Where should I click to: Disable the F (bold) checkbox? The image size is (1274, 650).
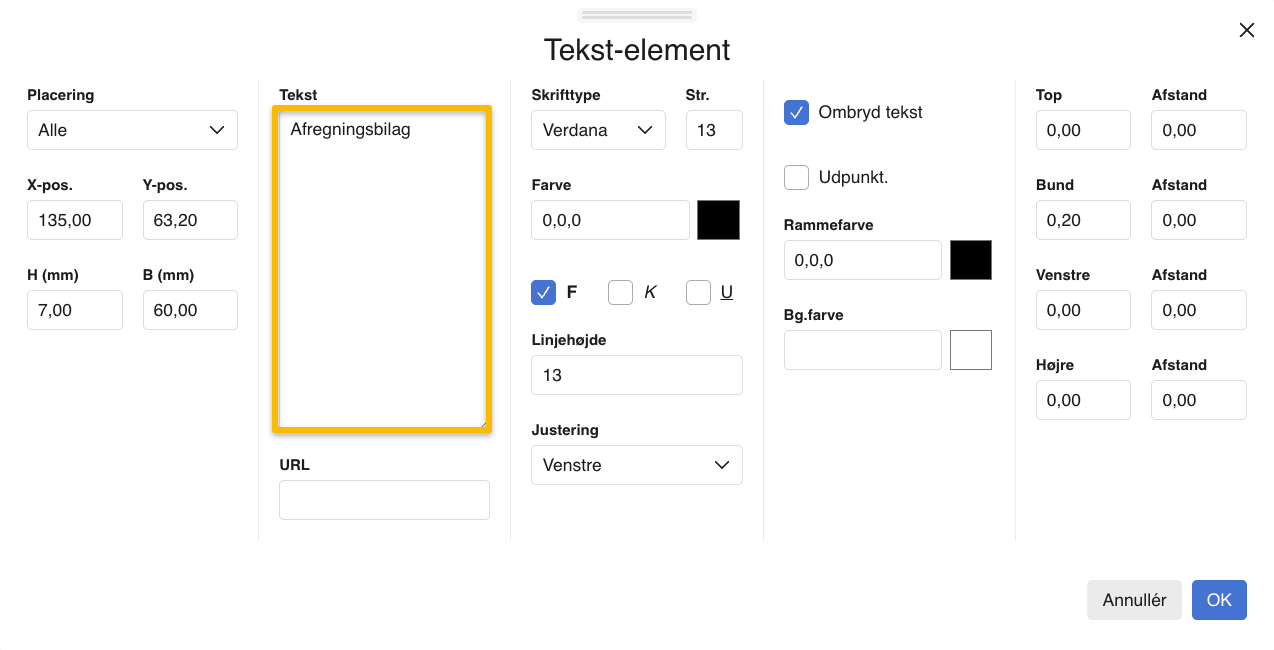[543, 292]
